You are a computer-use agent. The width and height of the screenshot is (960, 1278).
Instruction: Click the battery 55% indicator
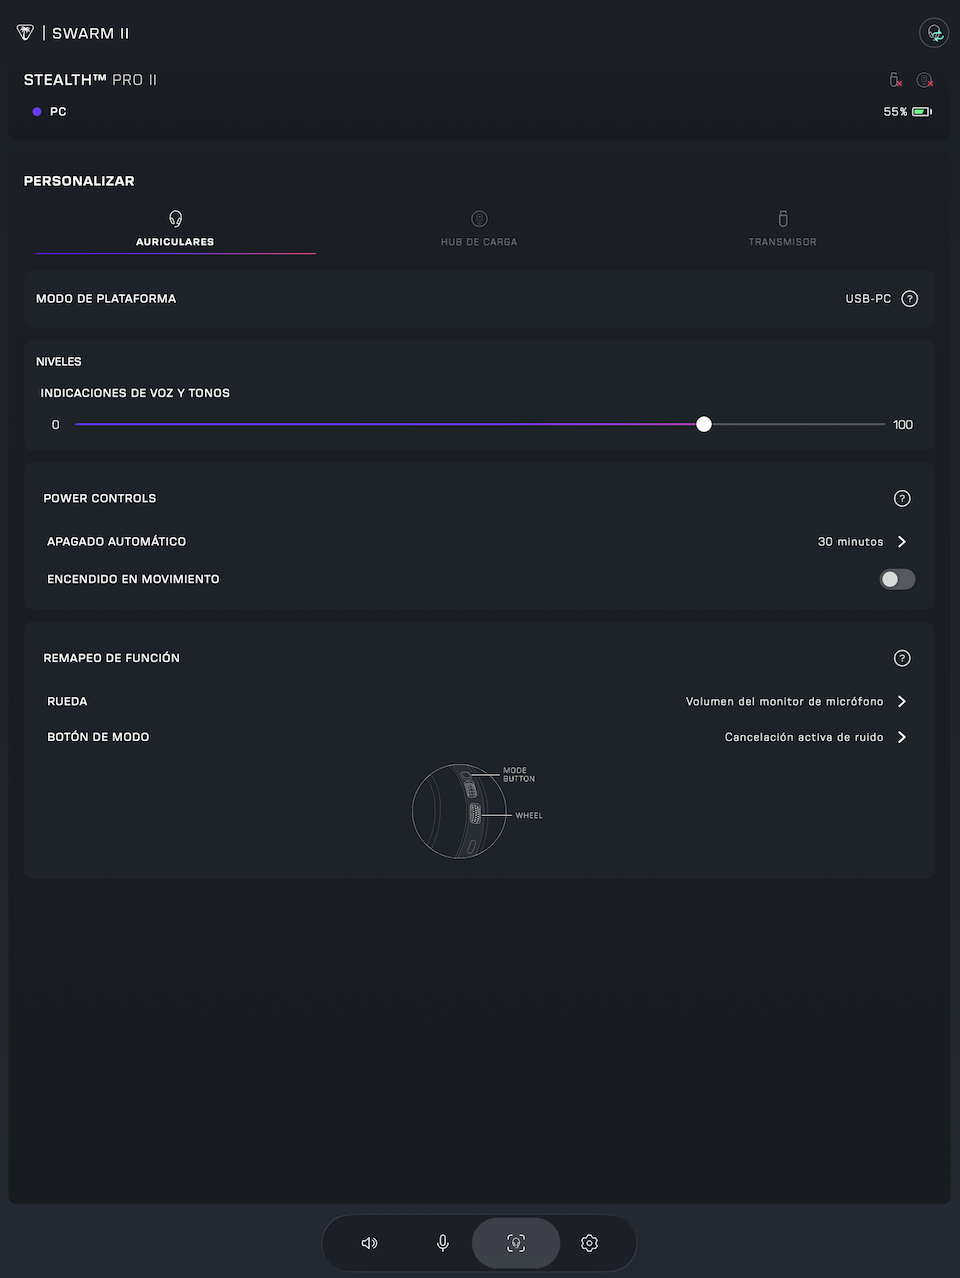(x=907, y=112)
